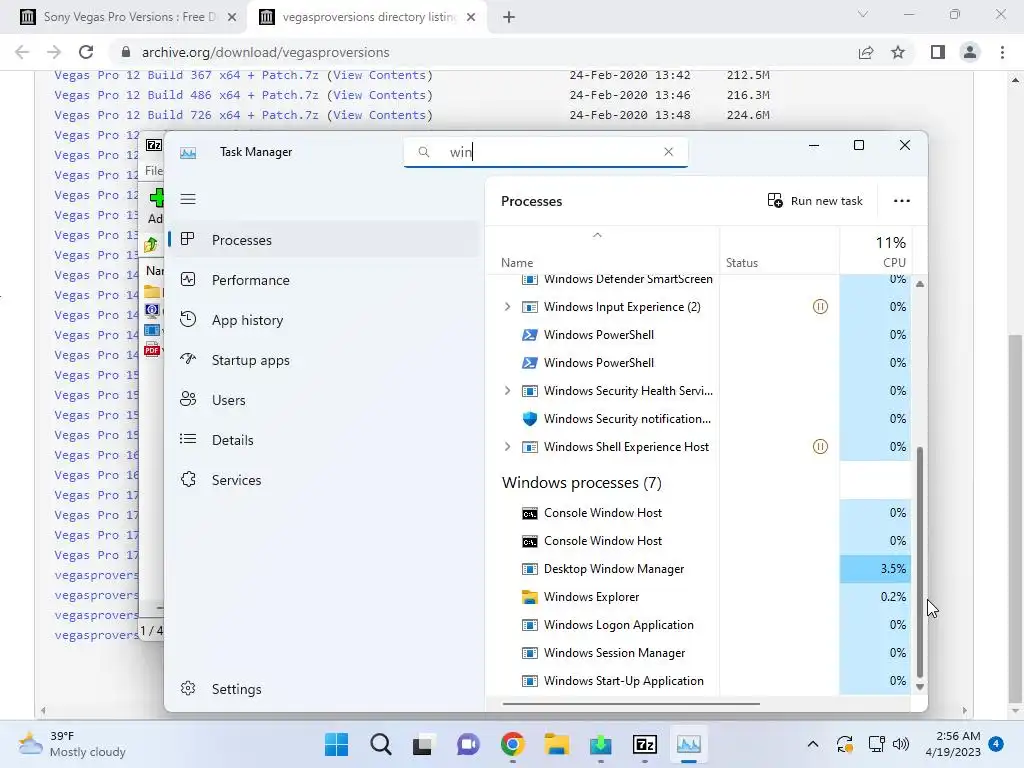This screenshot has height=768, width=1024.
Task: Click the Run new task button
Action: pos(815,201)
